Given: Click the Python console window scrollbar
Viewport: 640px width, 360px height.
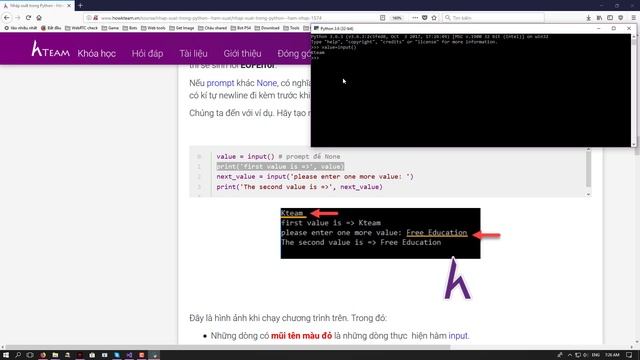Looking at the screenshot, I should tap(634, 90).
